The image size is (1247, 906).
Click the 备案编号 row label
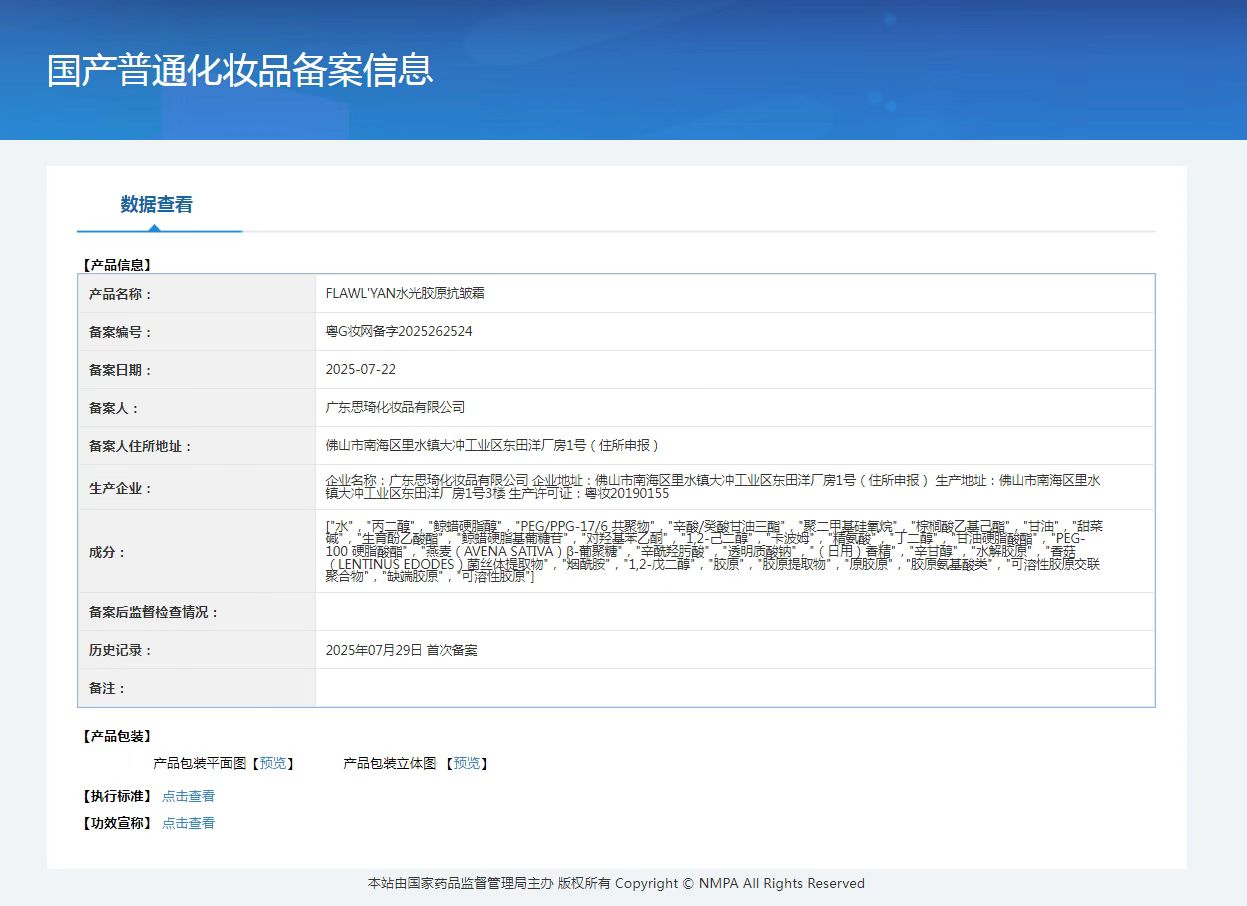coord(121,332)
